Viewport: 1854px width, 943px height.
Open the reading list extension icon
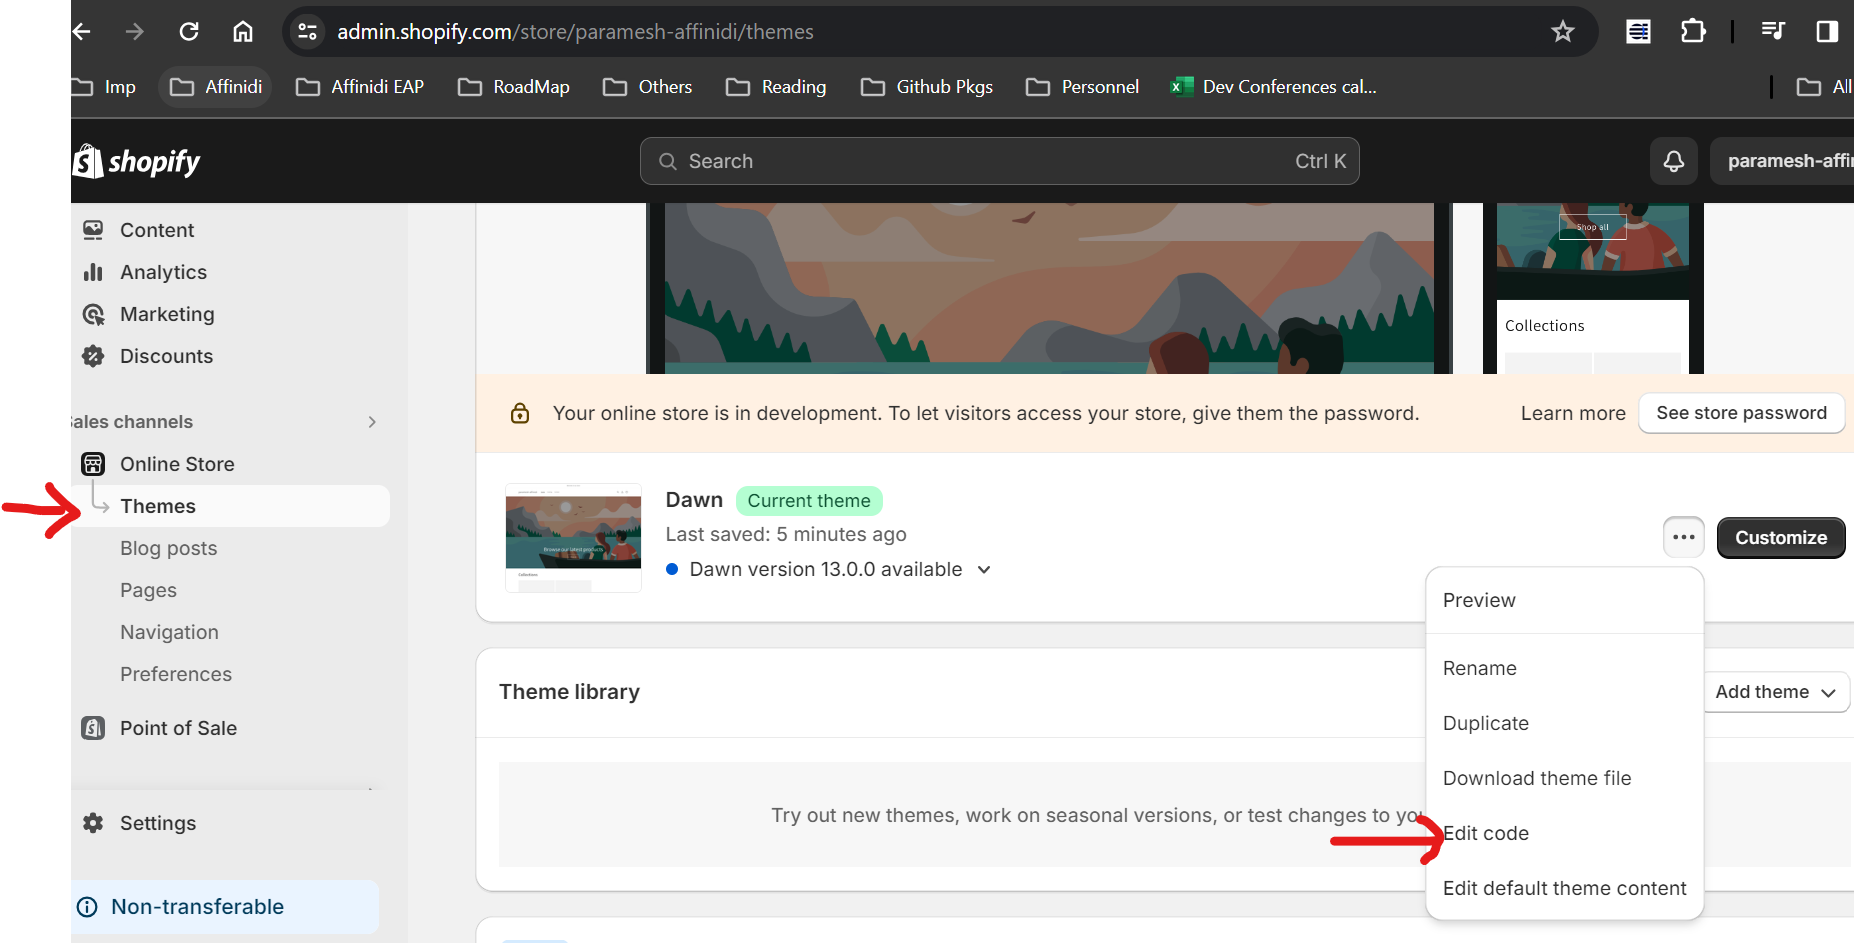pos(1638,32)
